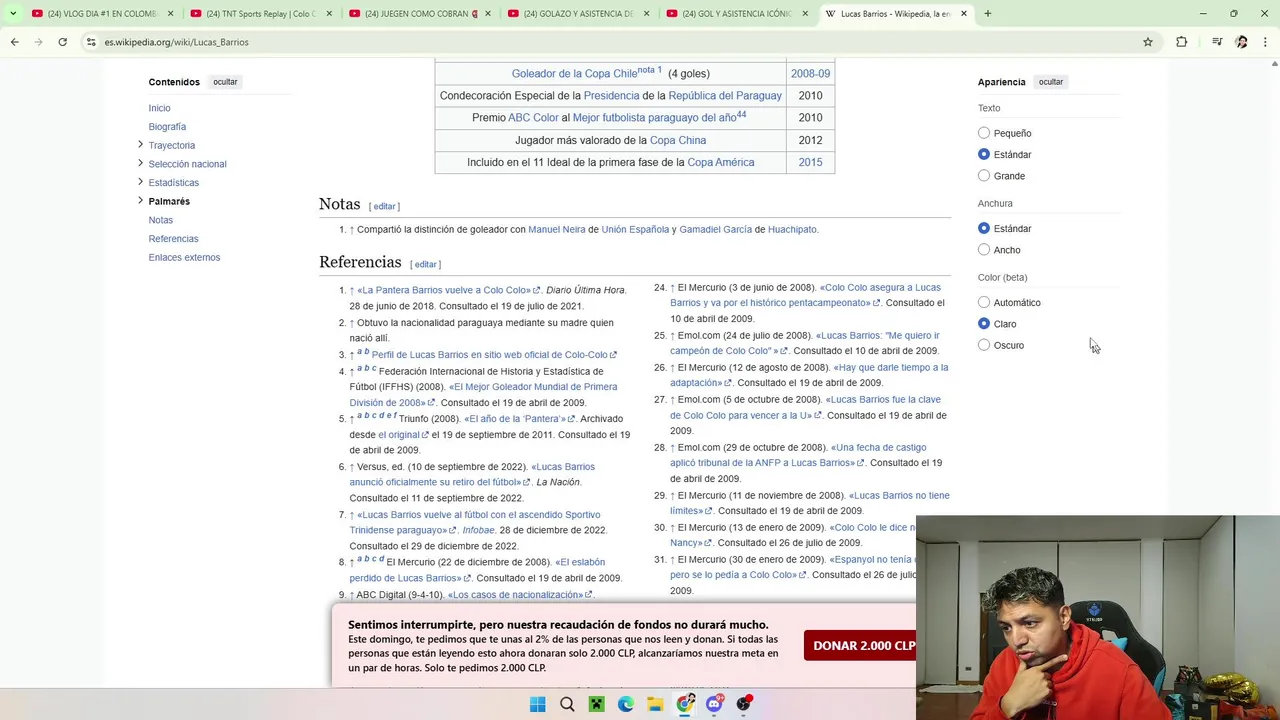Select Estándar width option
This screenshot has width=1280, height=720.
coord(984,228)
